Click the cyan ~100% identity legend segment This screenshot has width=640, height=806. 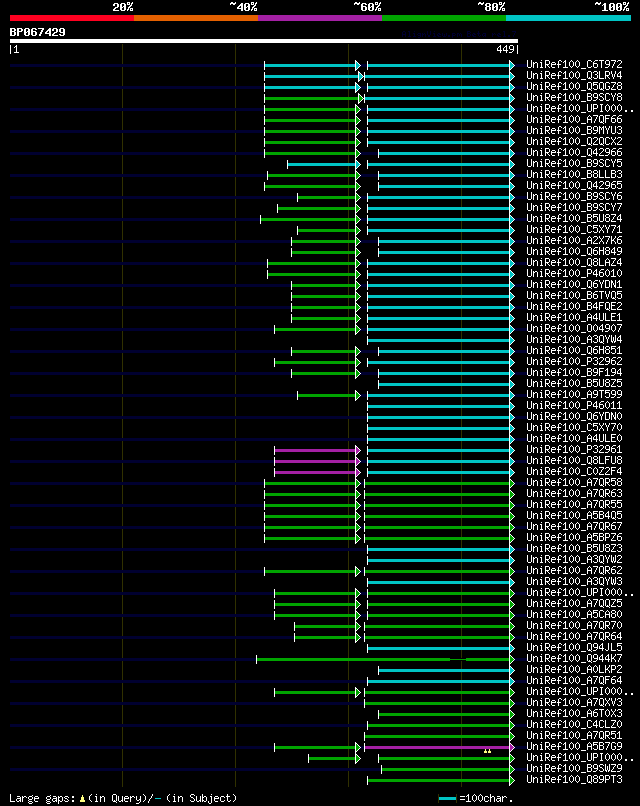(569, 18)
